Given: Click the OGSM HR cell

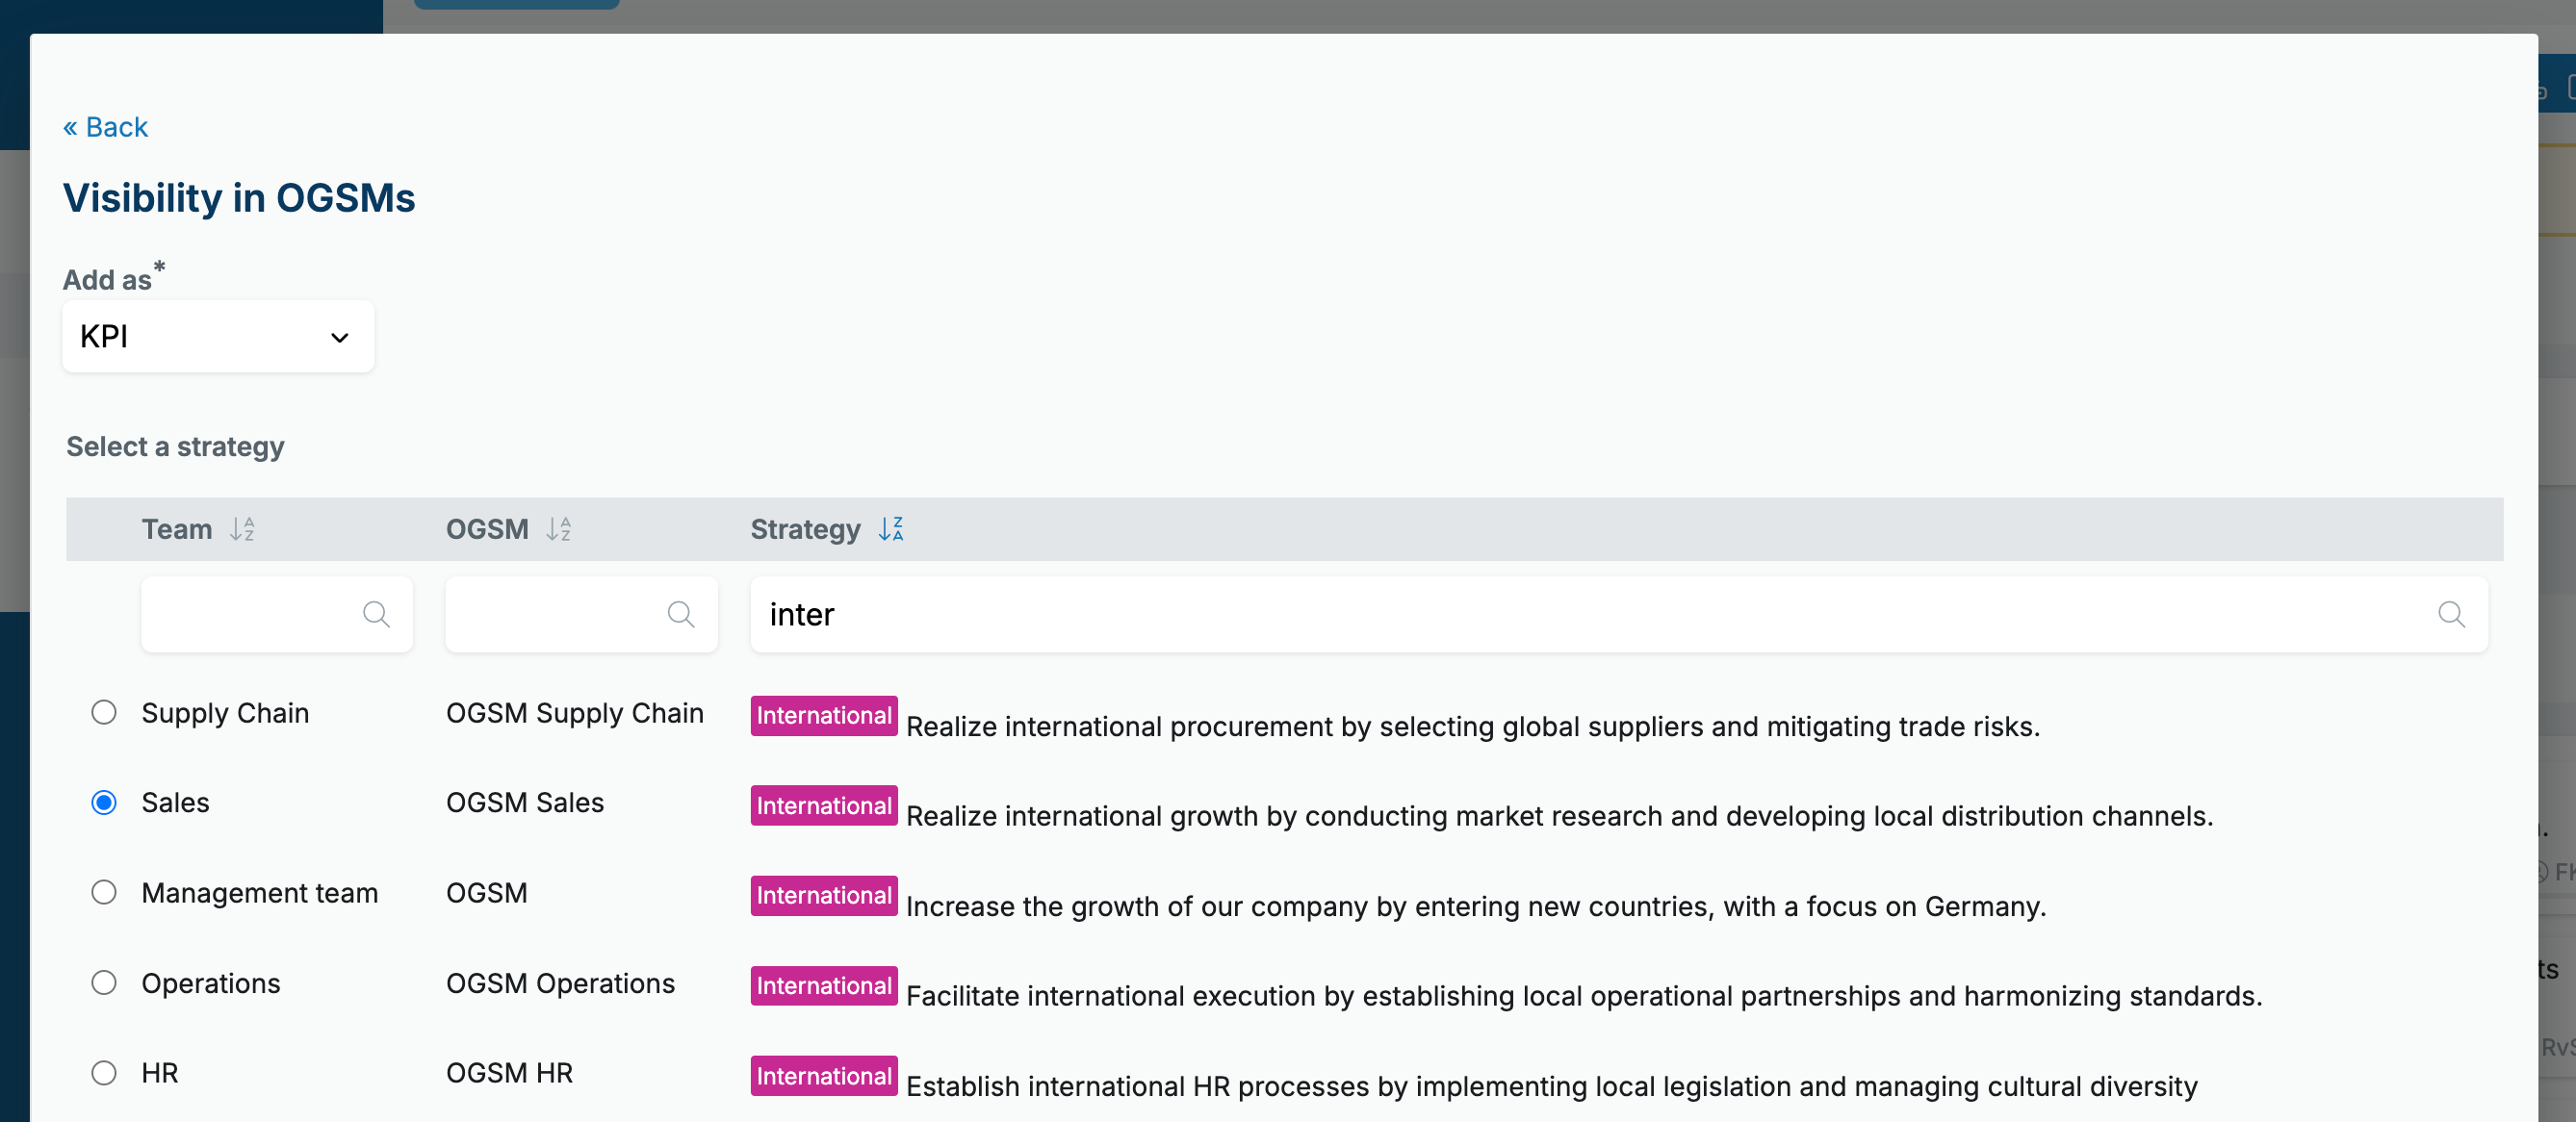Looking at the screenshot, I should (510, 1073).
